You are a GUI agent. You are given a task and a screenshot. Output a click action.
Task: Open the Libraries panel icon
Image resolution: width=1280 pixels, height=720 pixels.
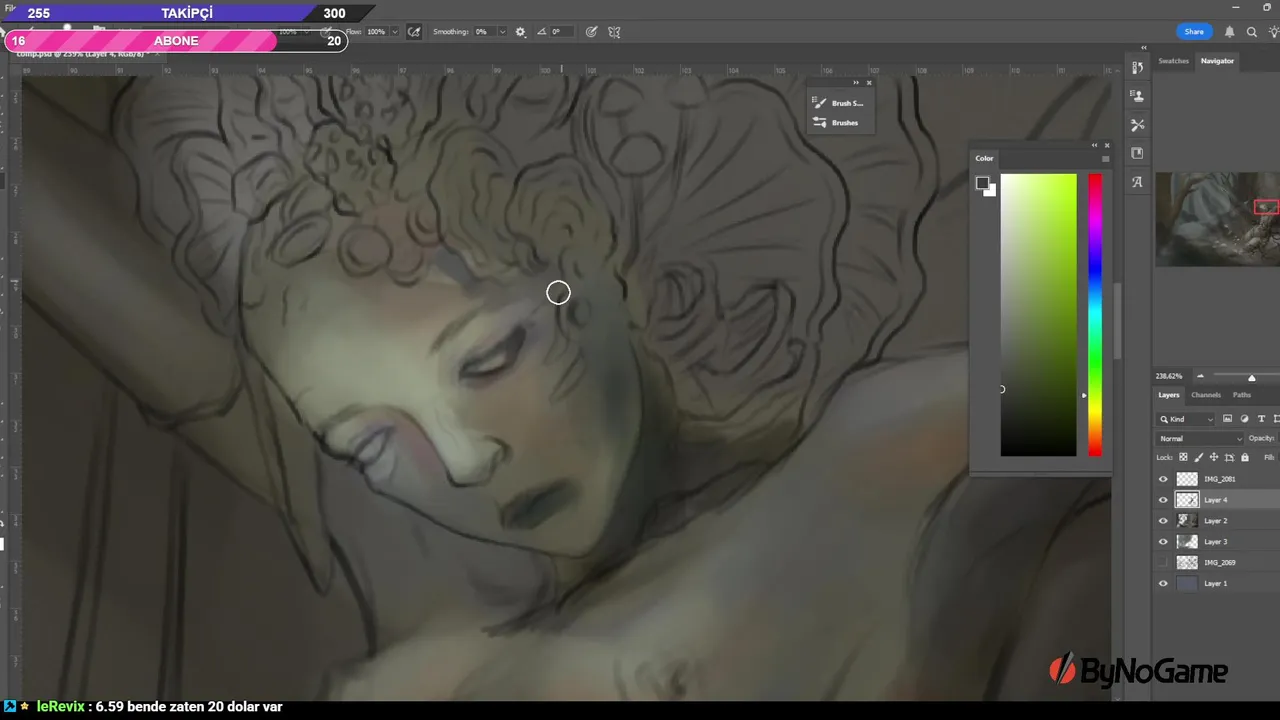[x=1137, y=153]
